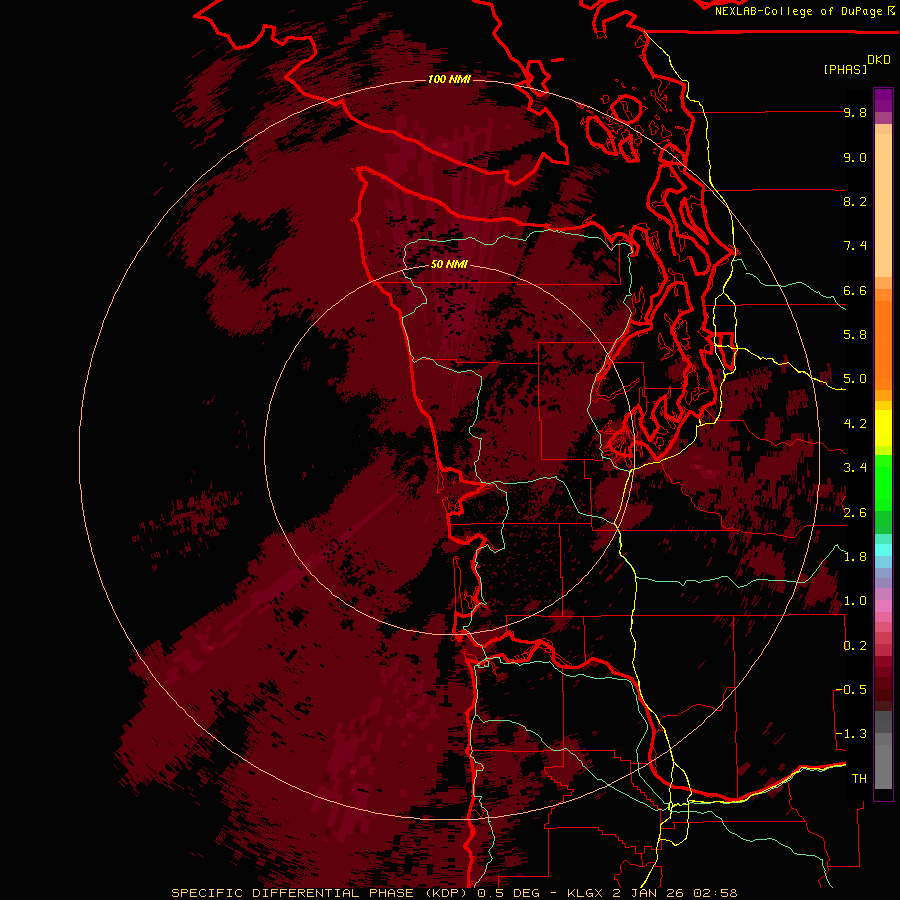Screen dimensions: 900x900
Task: Click the NEXLAB-College of DuPage watermark
Action: tap(805, 11)
